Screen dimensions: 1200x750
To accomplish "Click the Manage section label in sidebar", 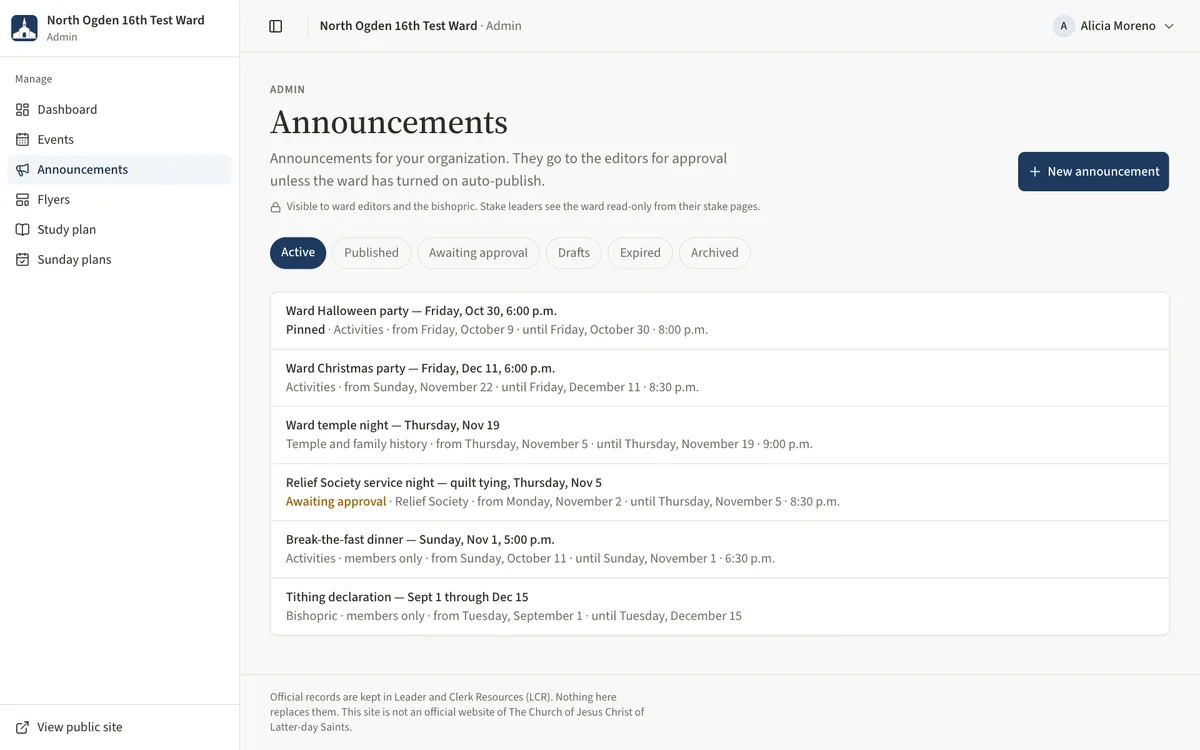I will (x=34, y=79).
